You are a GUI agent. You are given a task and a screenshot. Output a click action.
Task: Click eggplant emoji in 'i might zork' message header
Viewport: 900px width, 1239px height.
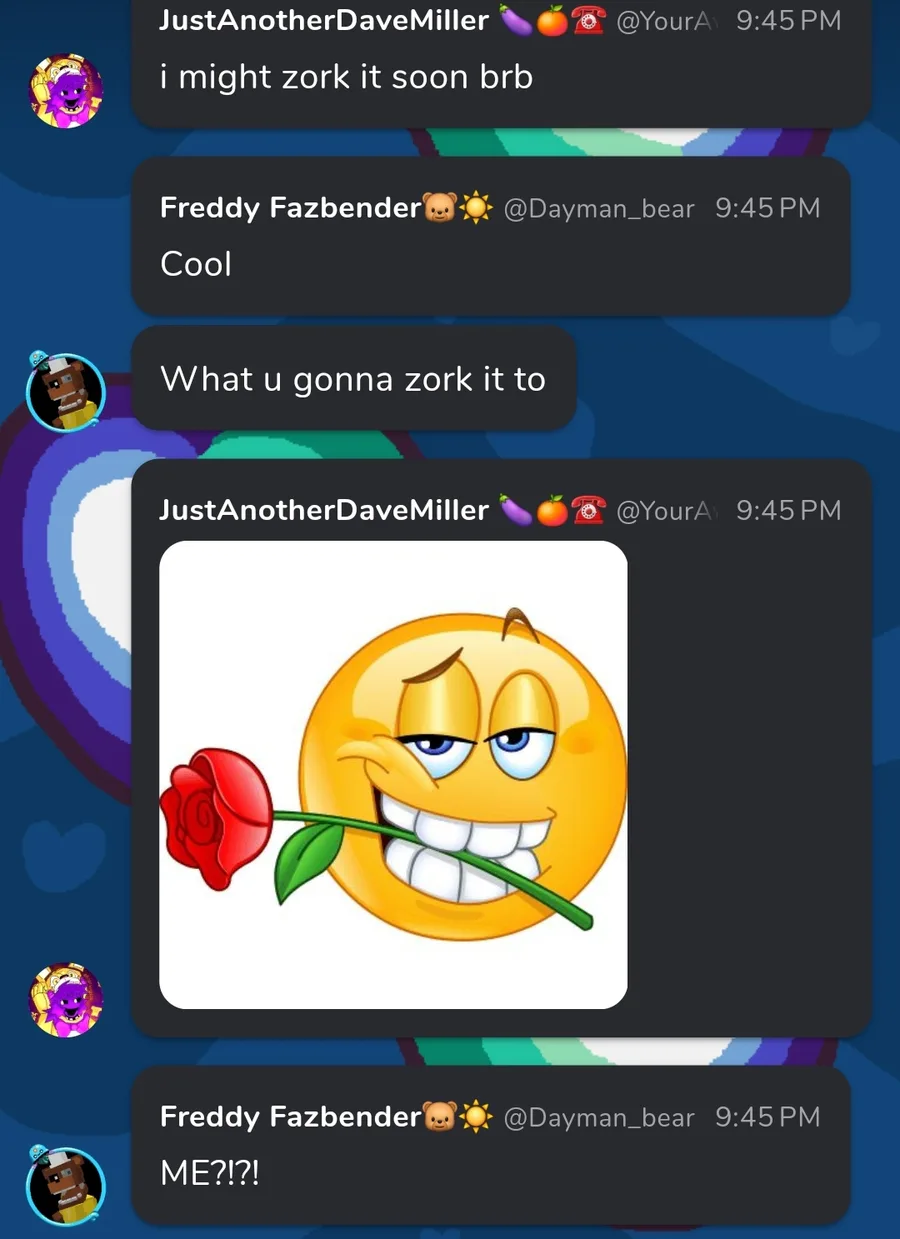515,20
